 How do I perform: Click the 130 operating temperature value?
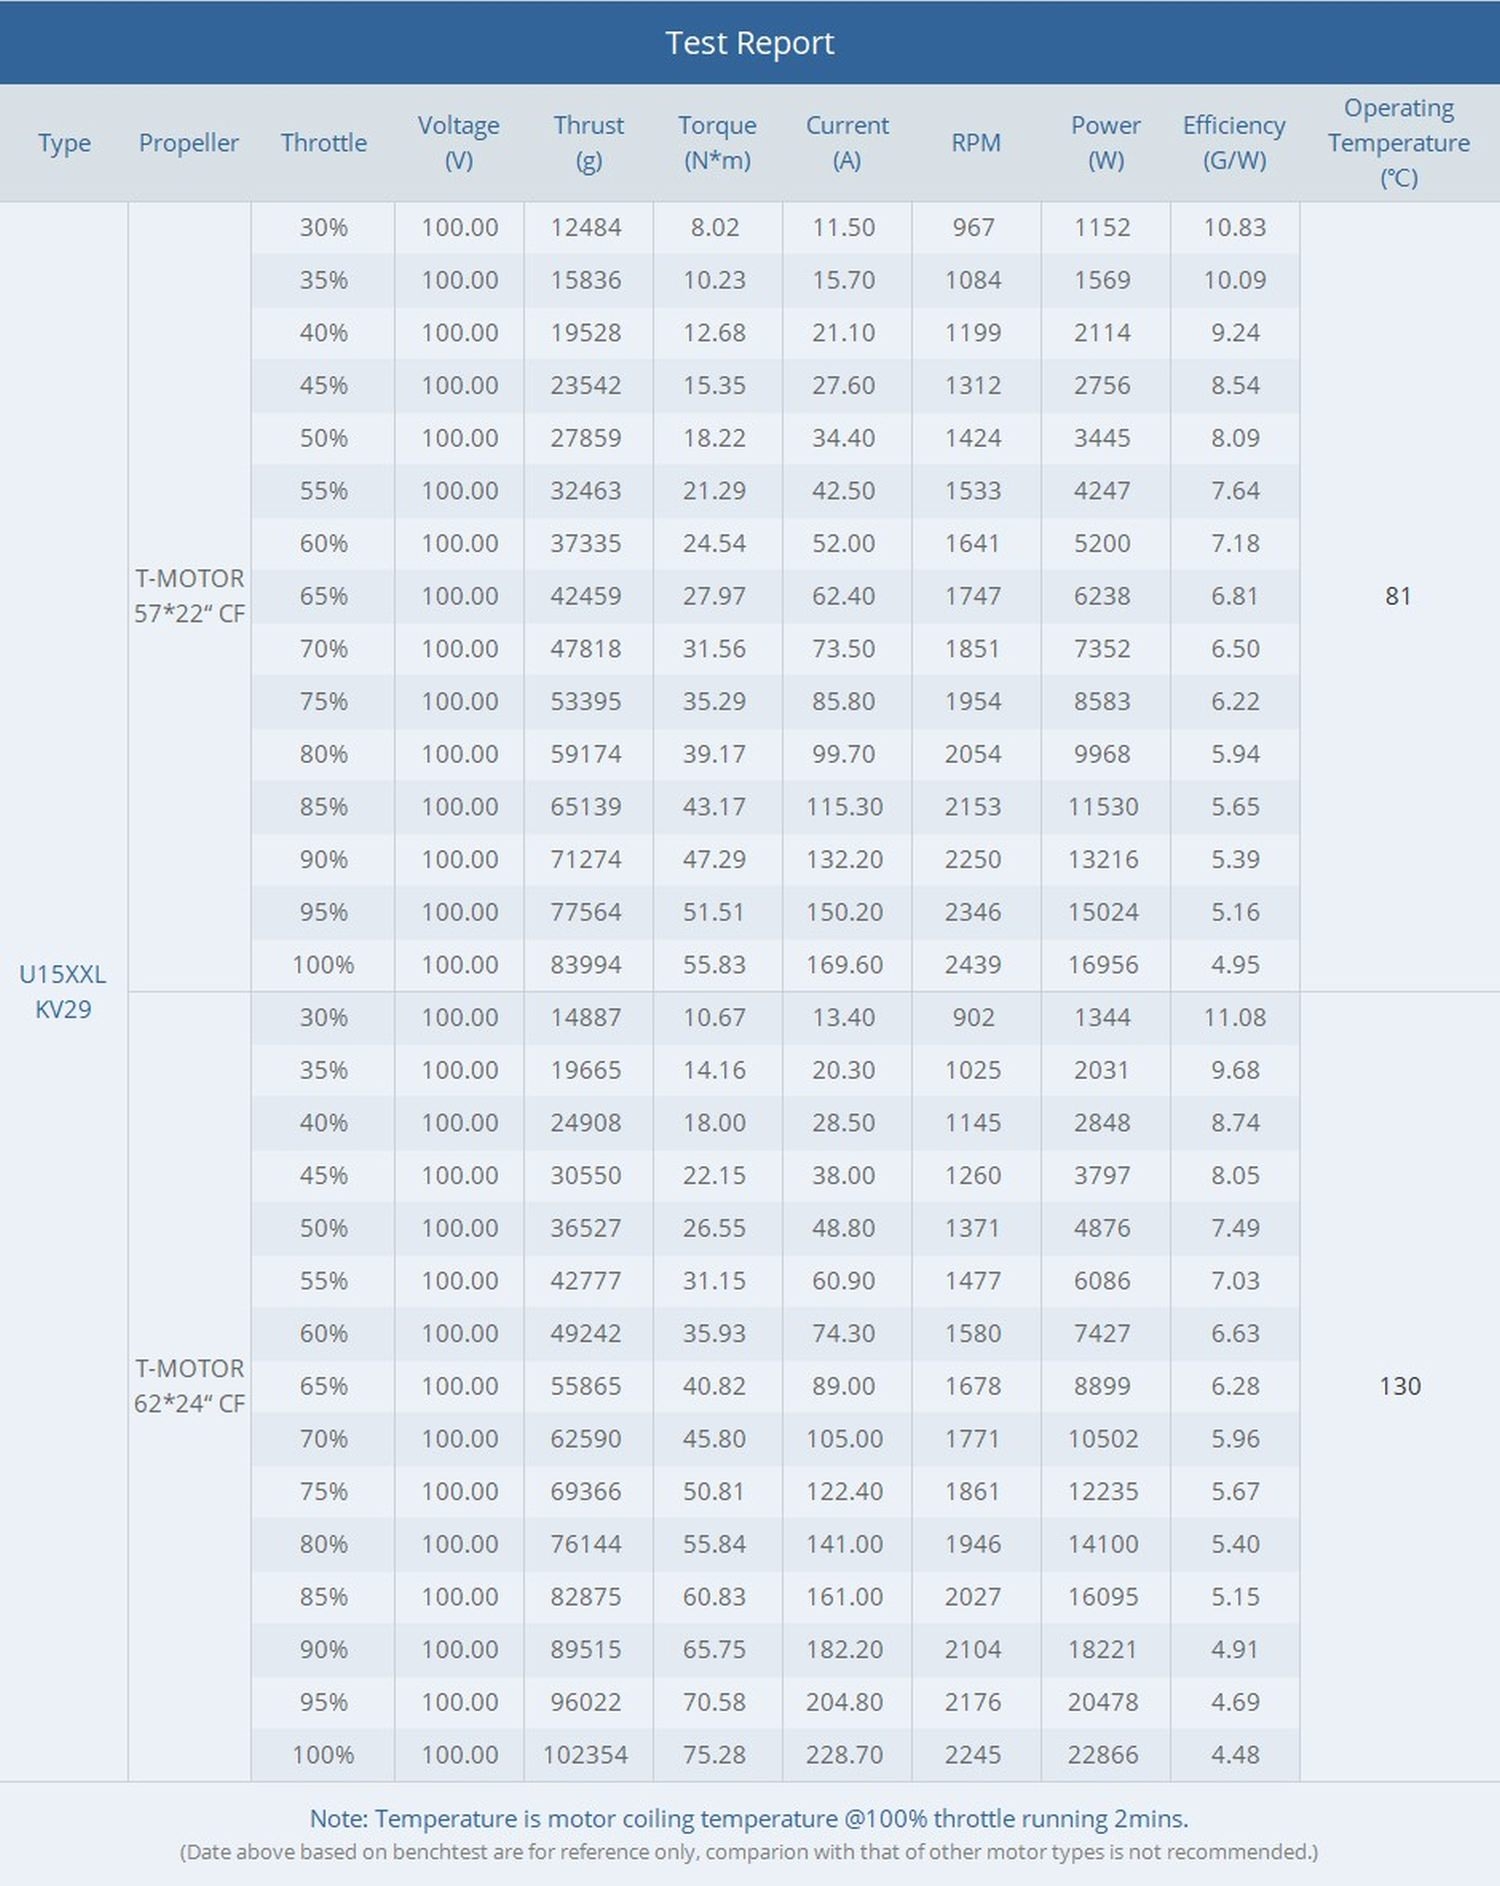click(1399, 1386)
